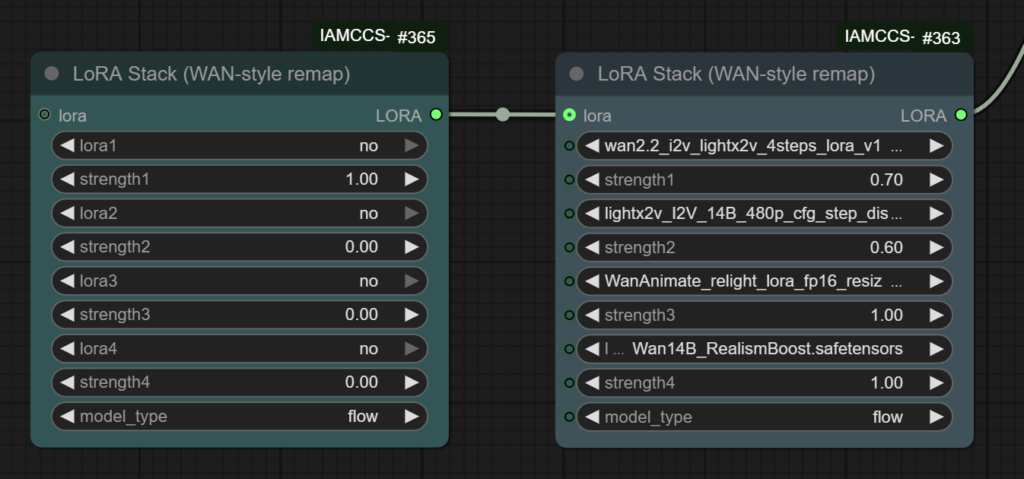Image resolution: width=1024 pixels, height=479 pixels.
Task: Increase strength1 from 0.70 with right arrow
Action: [936, 180]
